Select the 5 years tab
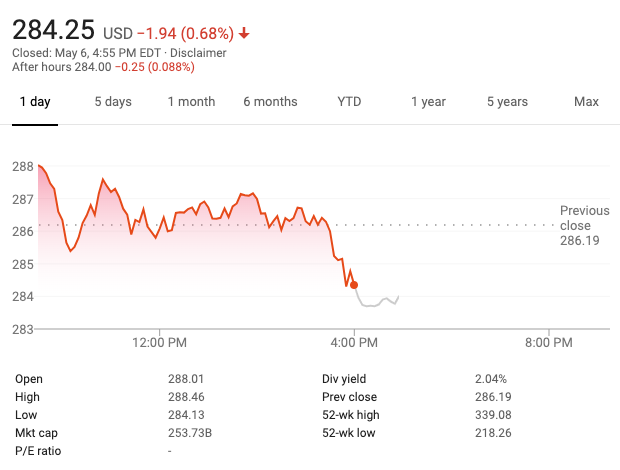 pyautogui.click(x=507, y=102)
